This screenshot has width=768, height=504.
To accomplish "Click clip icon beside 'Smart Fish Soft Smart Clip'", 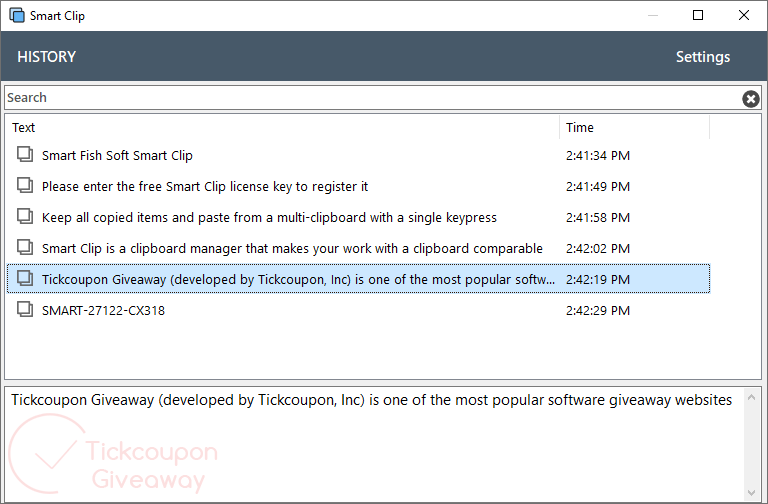I will pyautogui.click(x=25, y=154).
